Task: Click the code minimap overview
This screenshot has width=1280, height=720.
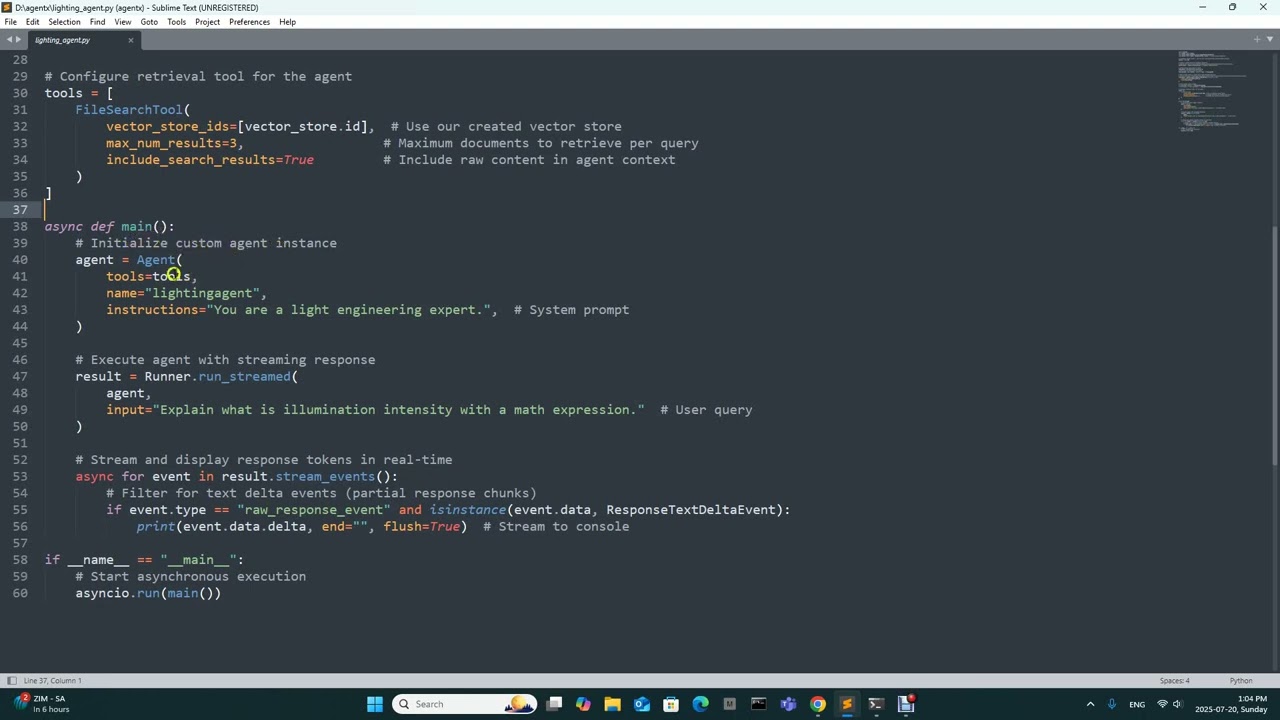Action: [1210, 92]
